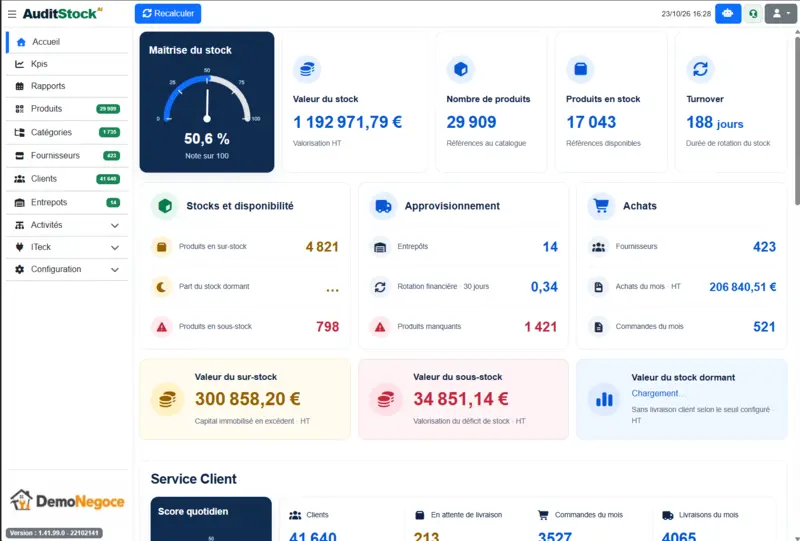Screen dimensions: 800x541
Task: Click the 188 jours turnover value
Action: [714, 122]
